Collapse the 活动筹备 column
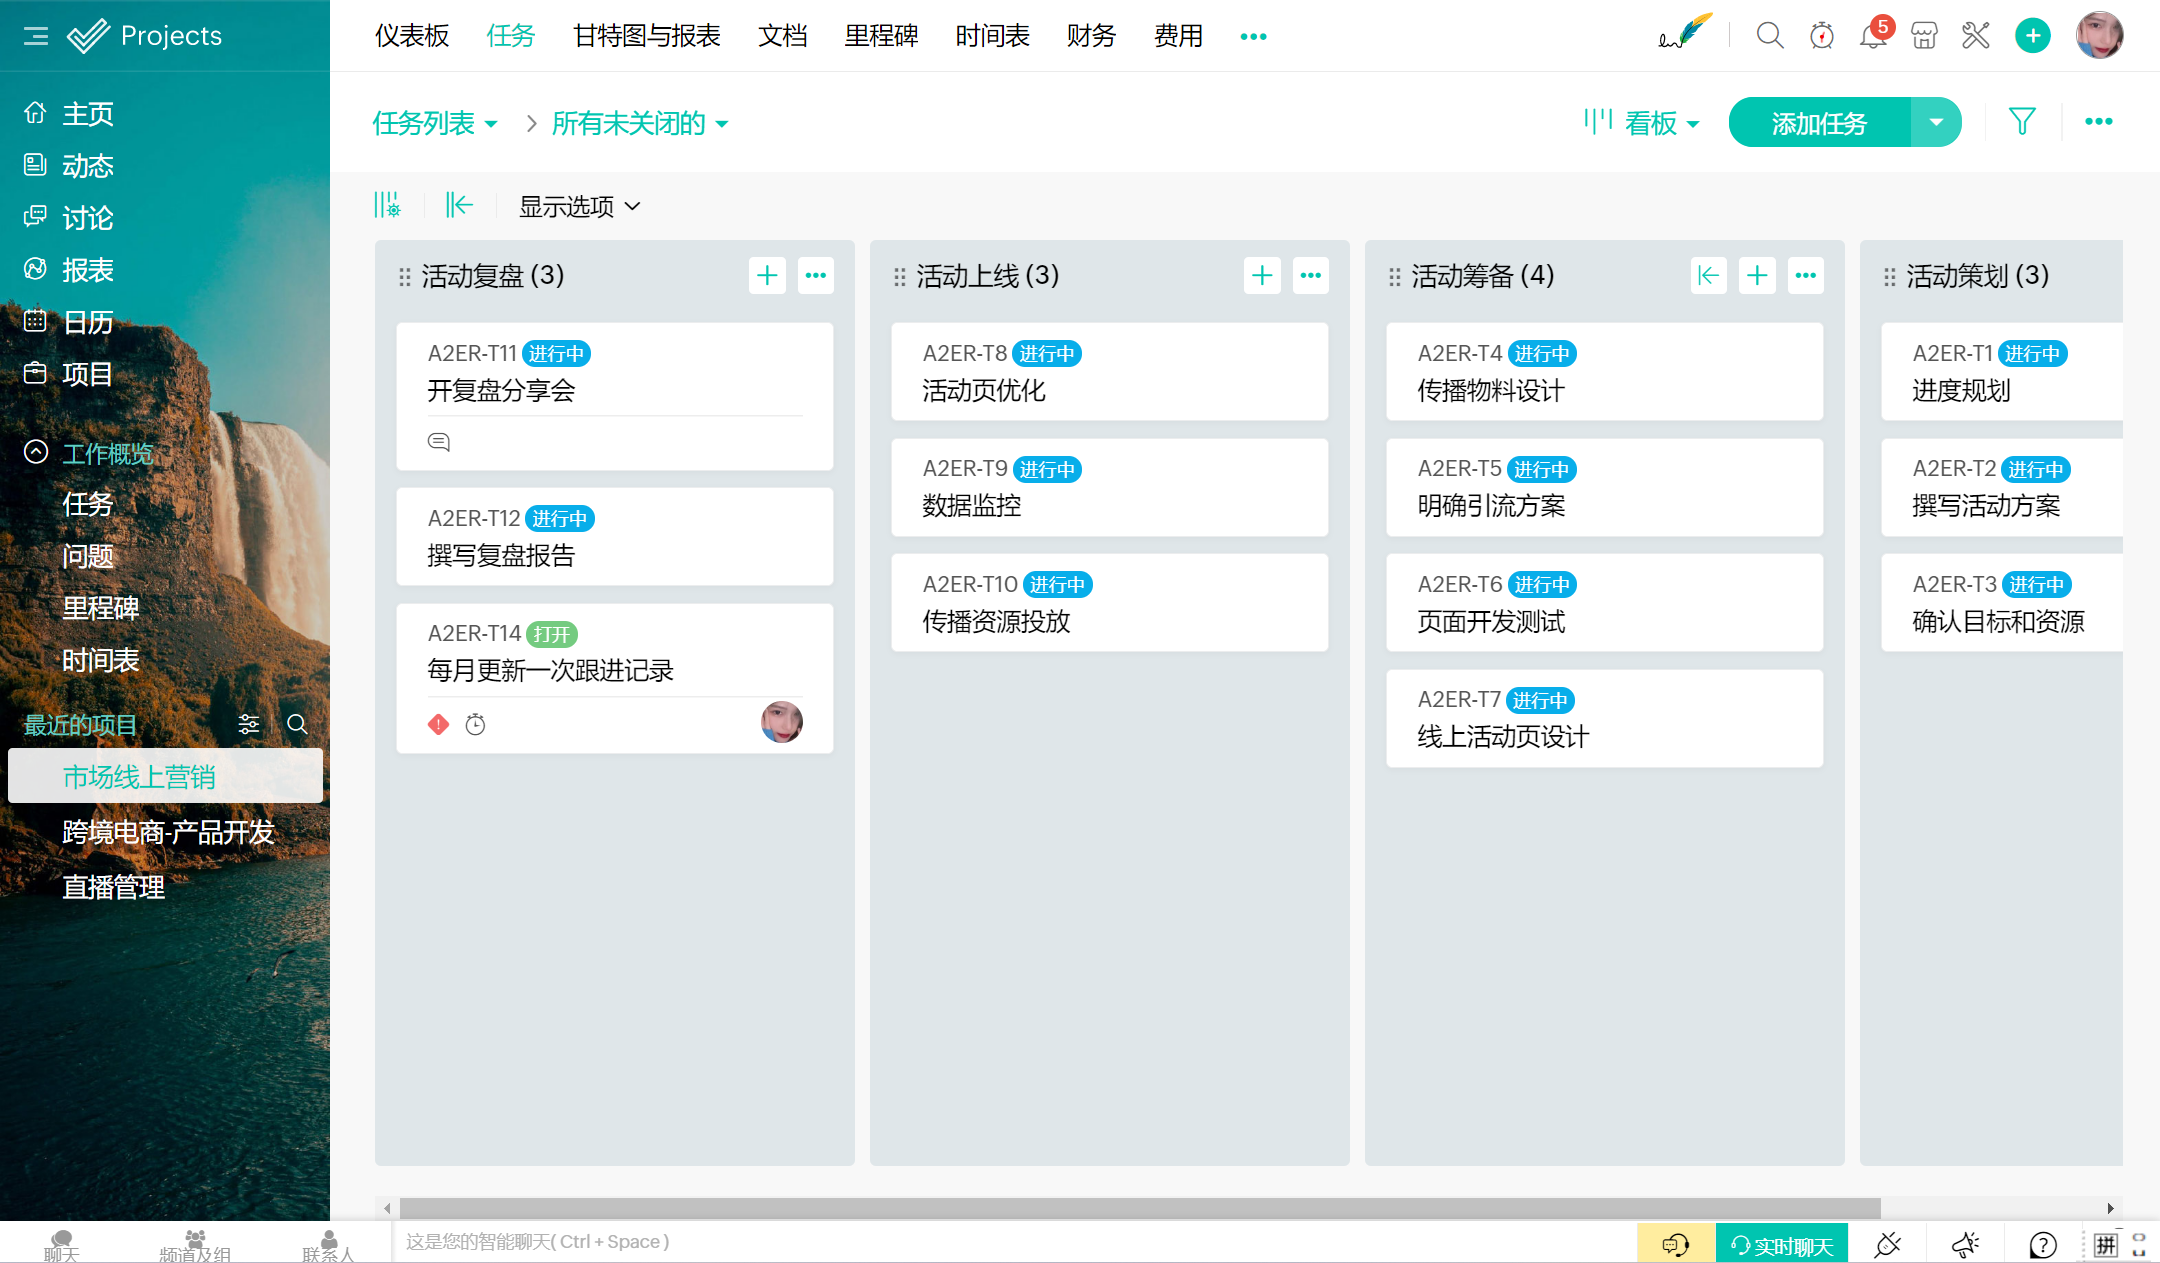The image size is (2160, 1263). [1708, 275]
